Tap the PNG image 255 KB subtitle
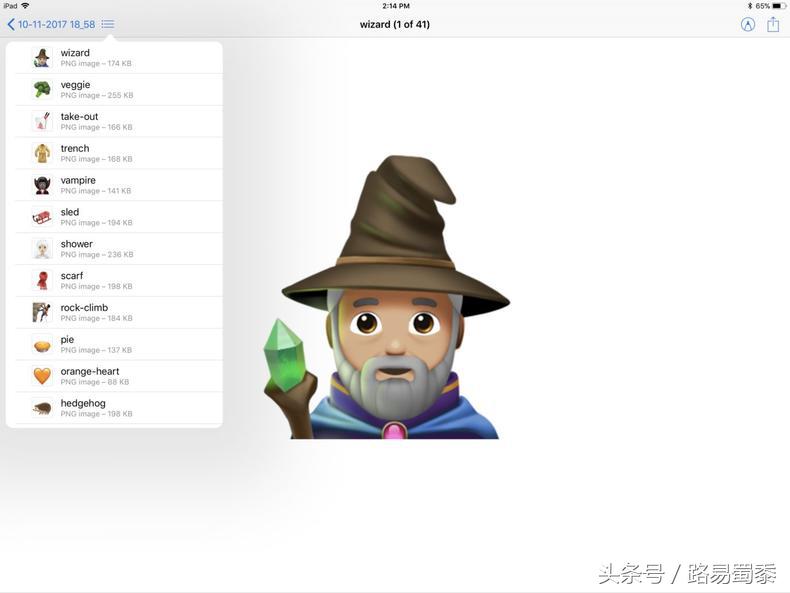The width and height of the screenshot is (790, 593). (97, 95)
